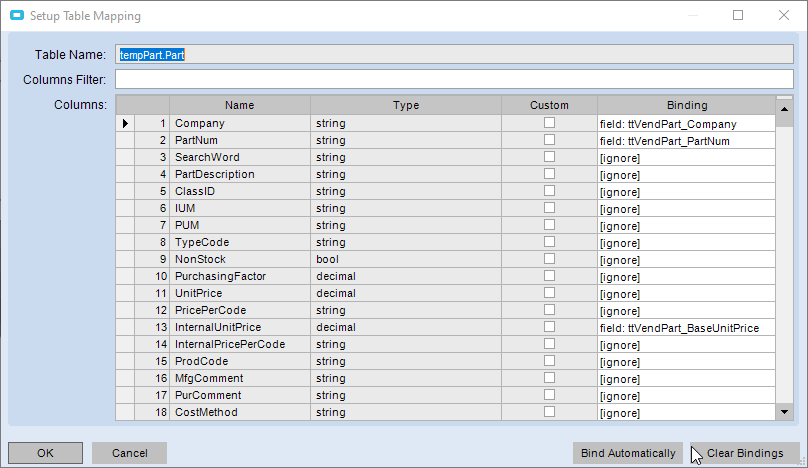Click the Setup Table Mapping window icon
The height and width of the screenshot is (468, 808).
point(17,15)
